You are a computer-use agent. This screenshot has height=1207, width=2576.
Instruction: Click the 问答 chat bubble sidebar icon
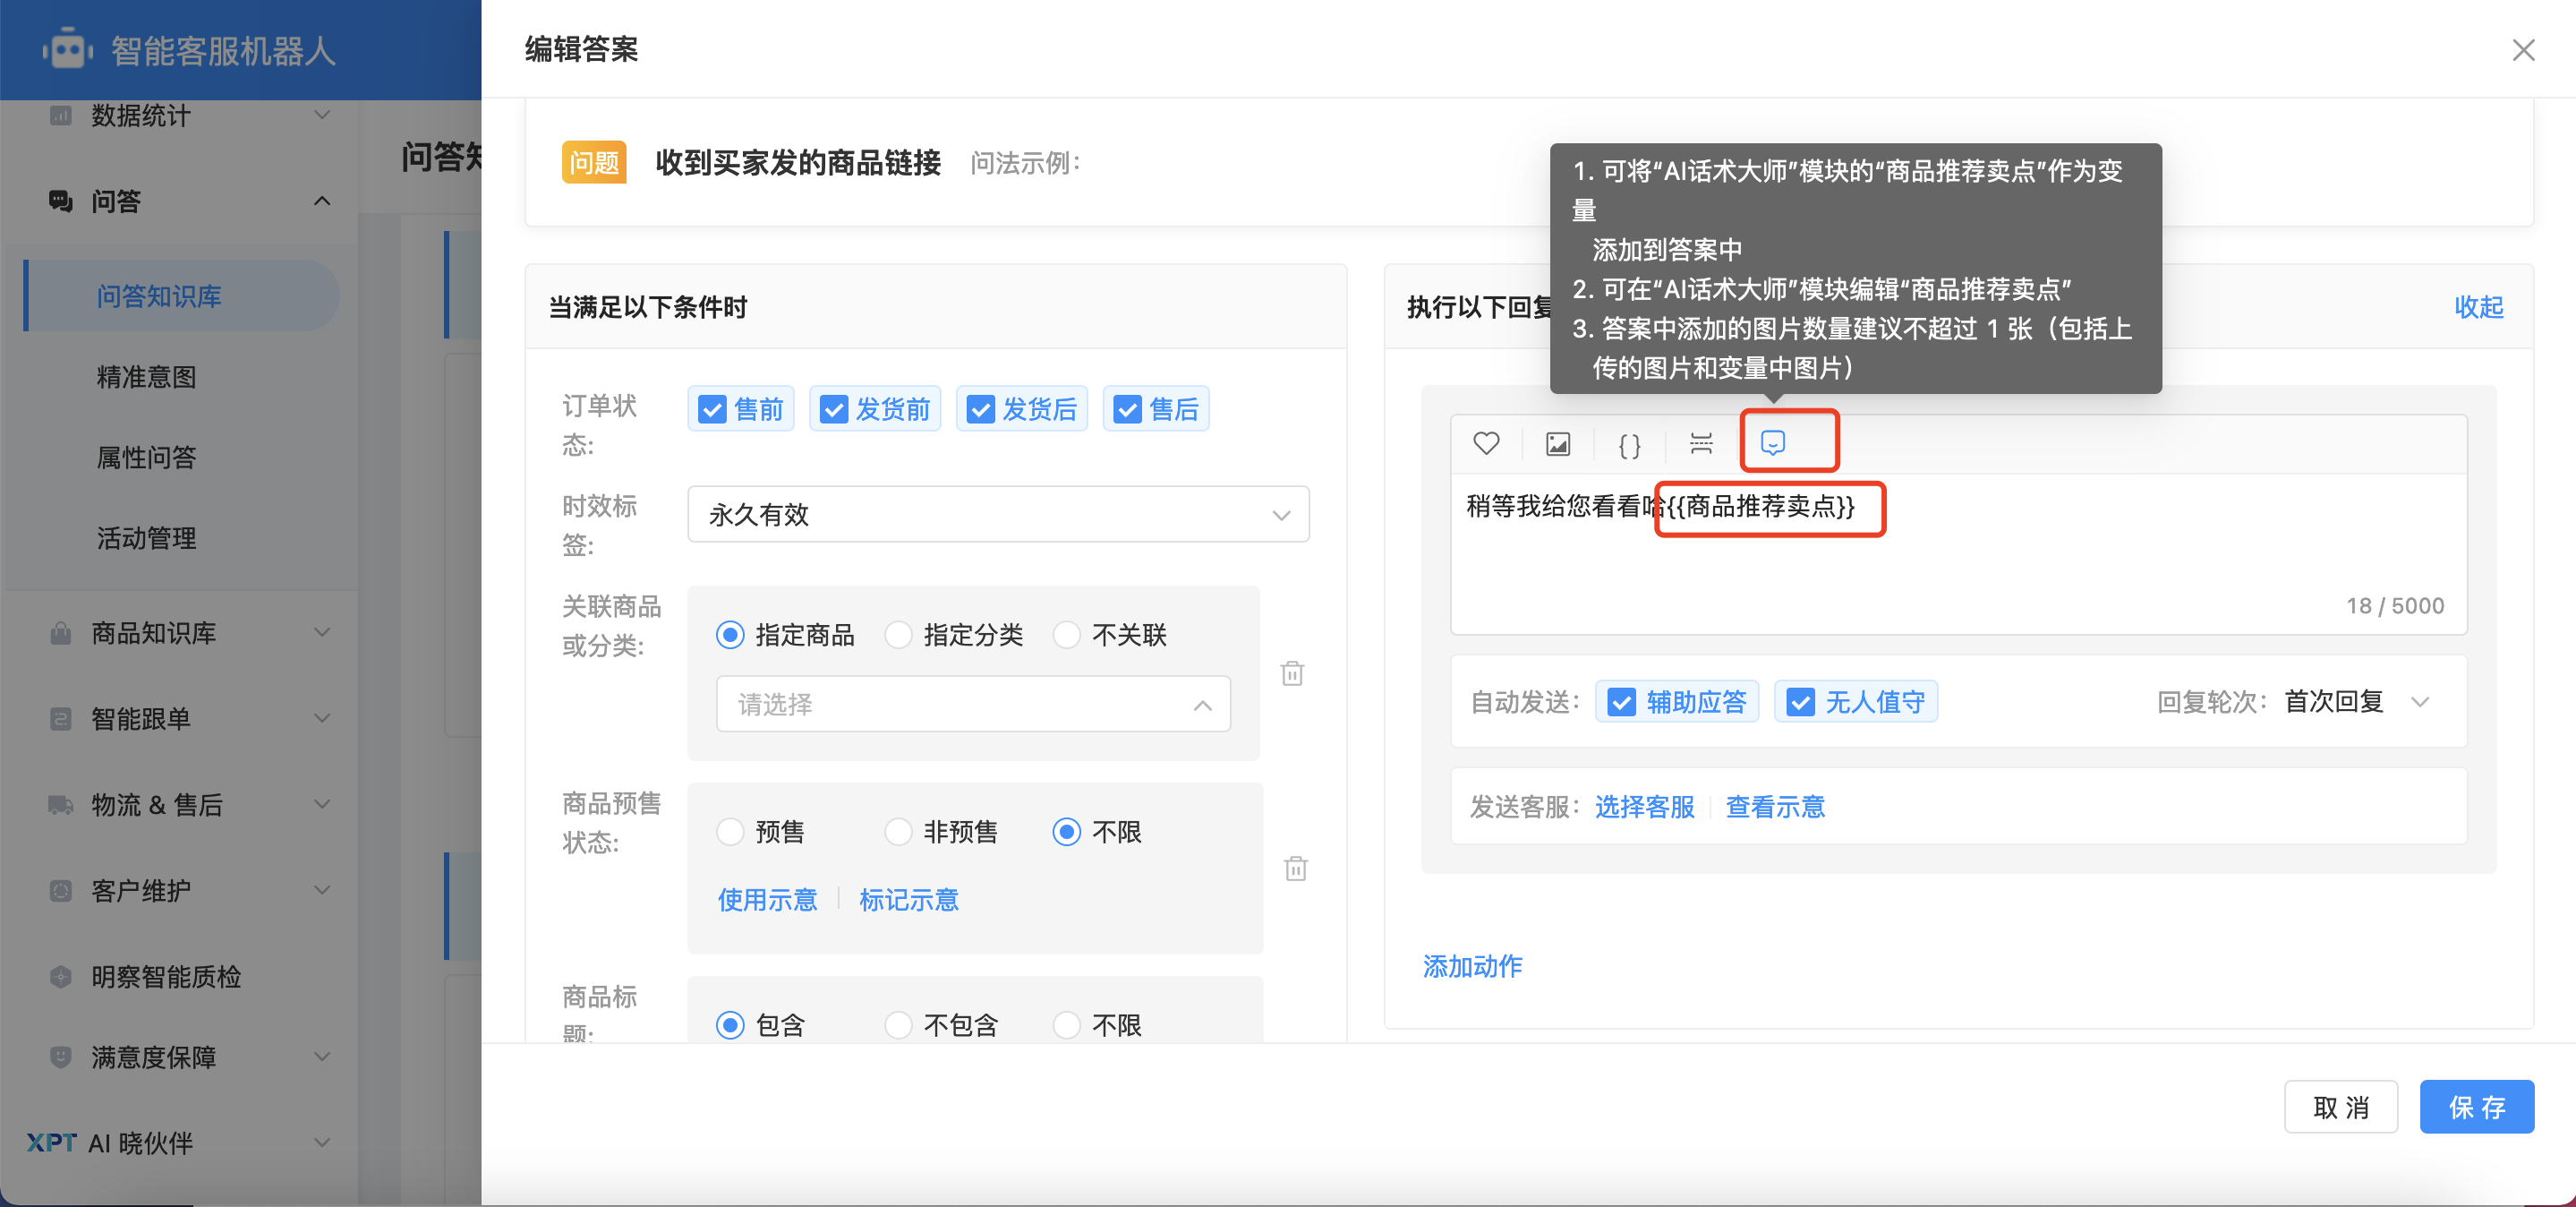[61, 201]
